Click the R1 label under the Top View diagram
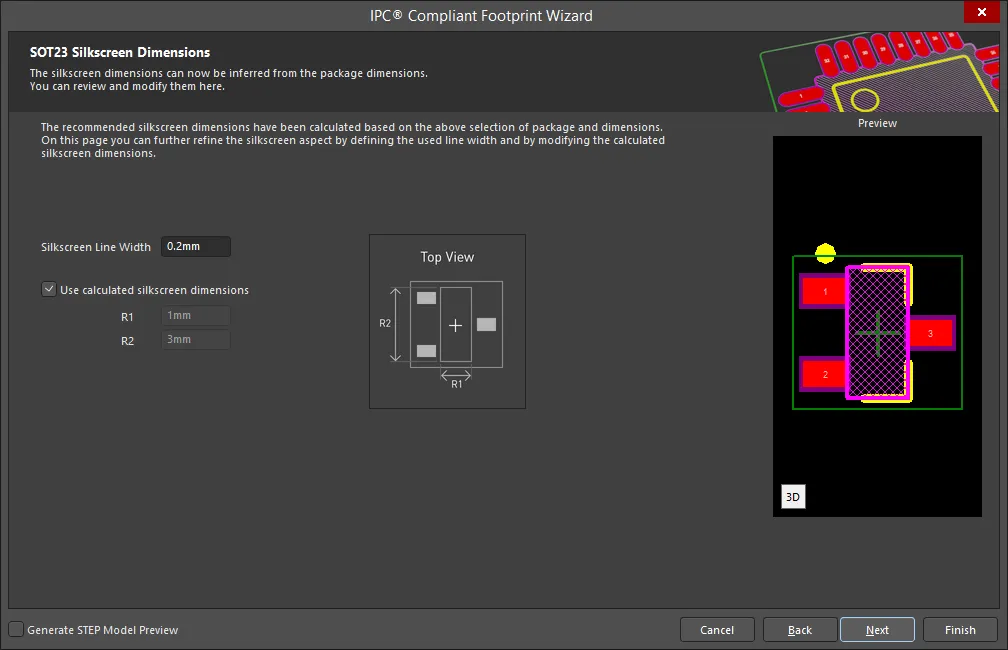This screenshot has height=650, width=1008. pyautogui.click(x=456, y=384)
